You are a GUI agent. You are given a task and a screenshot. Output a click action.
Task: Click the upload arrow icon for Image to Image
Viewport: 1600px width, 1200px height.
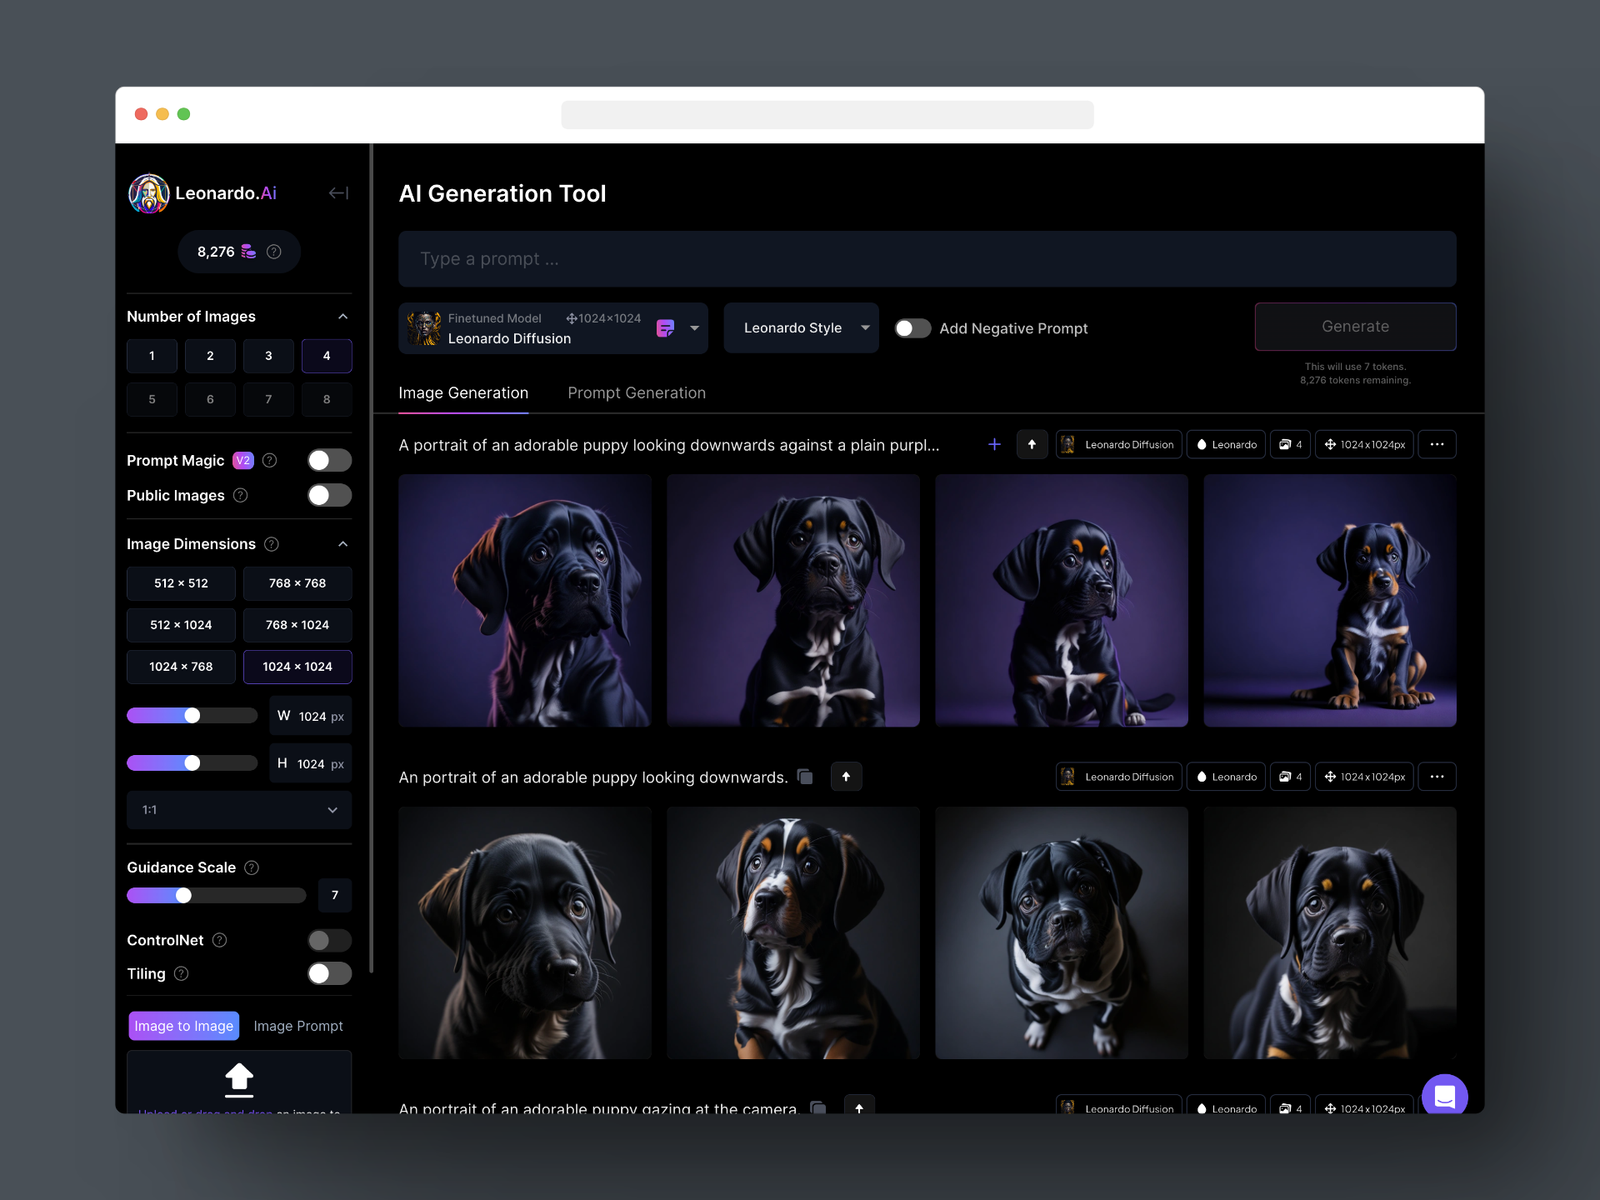click(x=239, y=1079)
